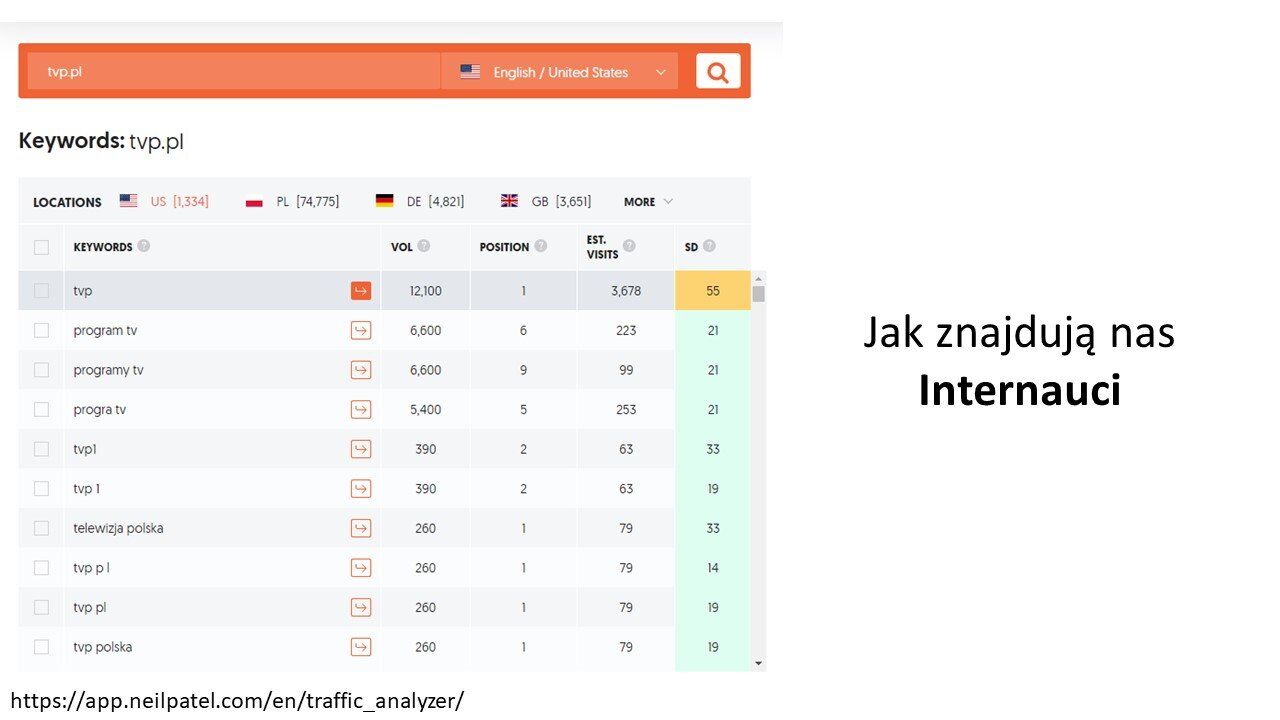Screen dimensions: 1280x720
Task: Check the box for tvp 1
Action: click(41, 489)
